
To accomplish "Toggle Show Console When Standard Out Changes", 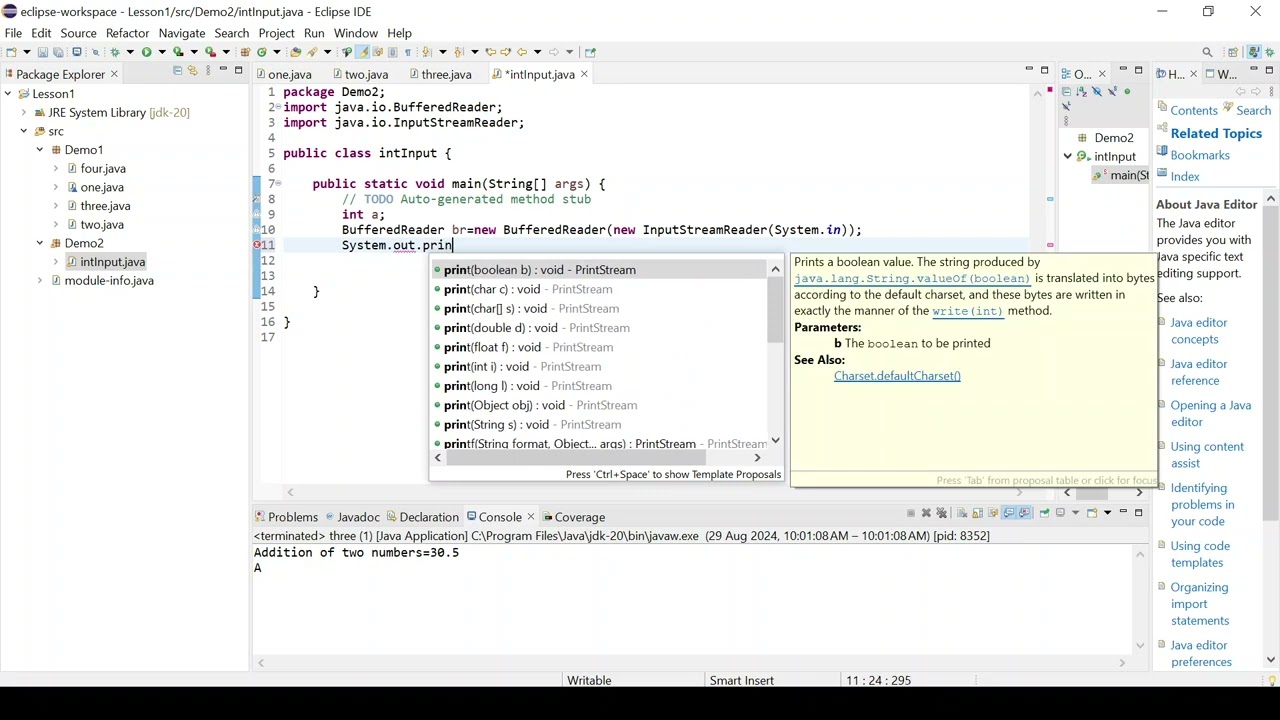I will [1009, 513].
